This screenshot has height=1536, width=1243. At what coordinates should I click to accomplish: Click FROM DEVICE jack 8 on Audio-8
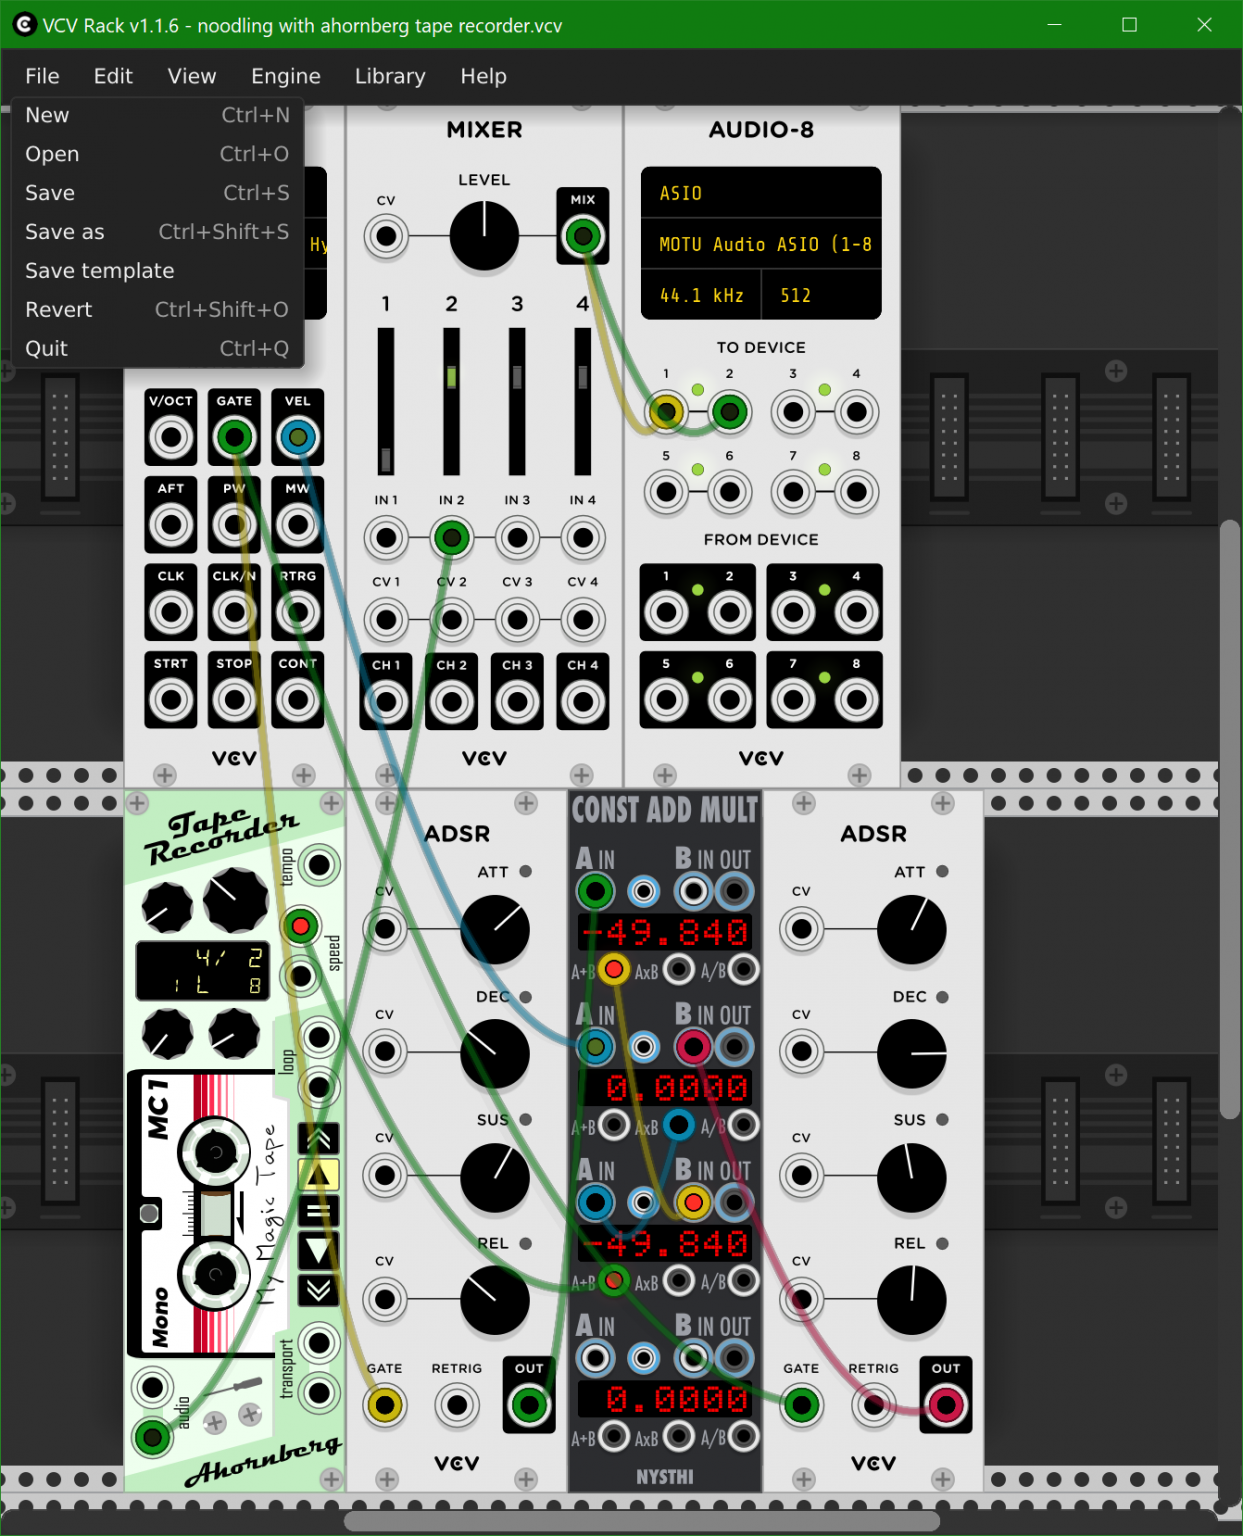point(856,700)
